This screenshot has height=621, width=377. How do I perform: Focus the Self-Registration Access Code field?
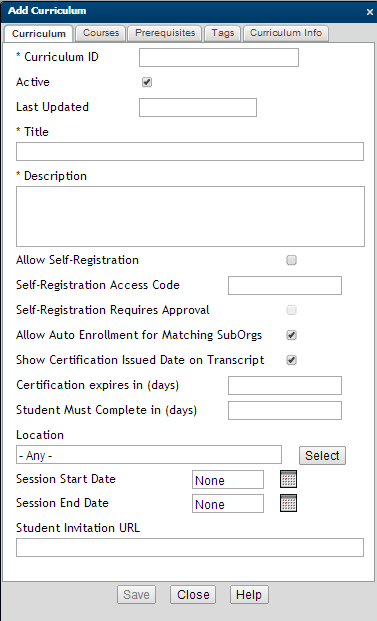point(285,286)
